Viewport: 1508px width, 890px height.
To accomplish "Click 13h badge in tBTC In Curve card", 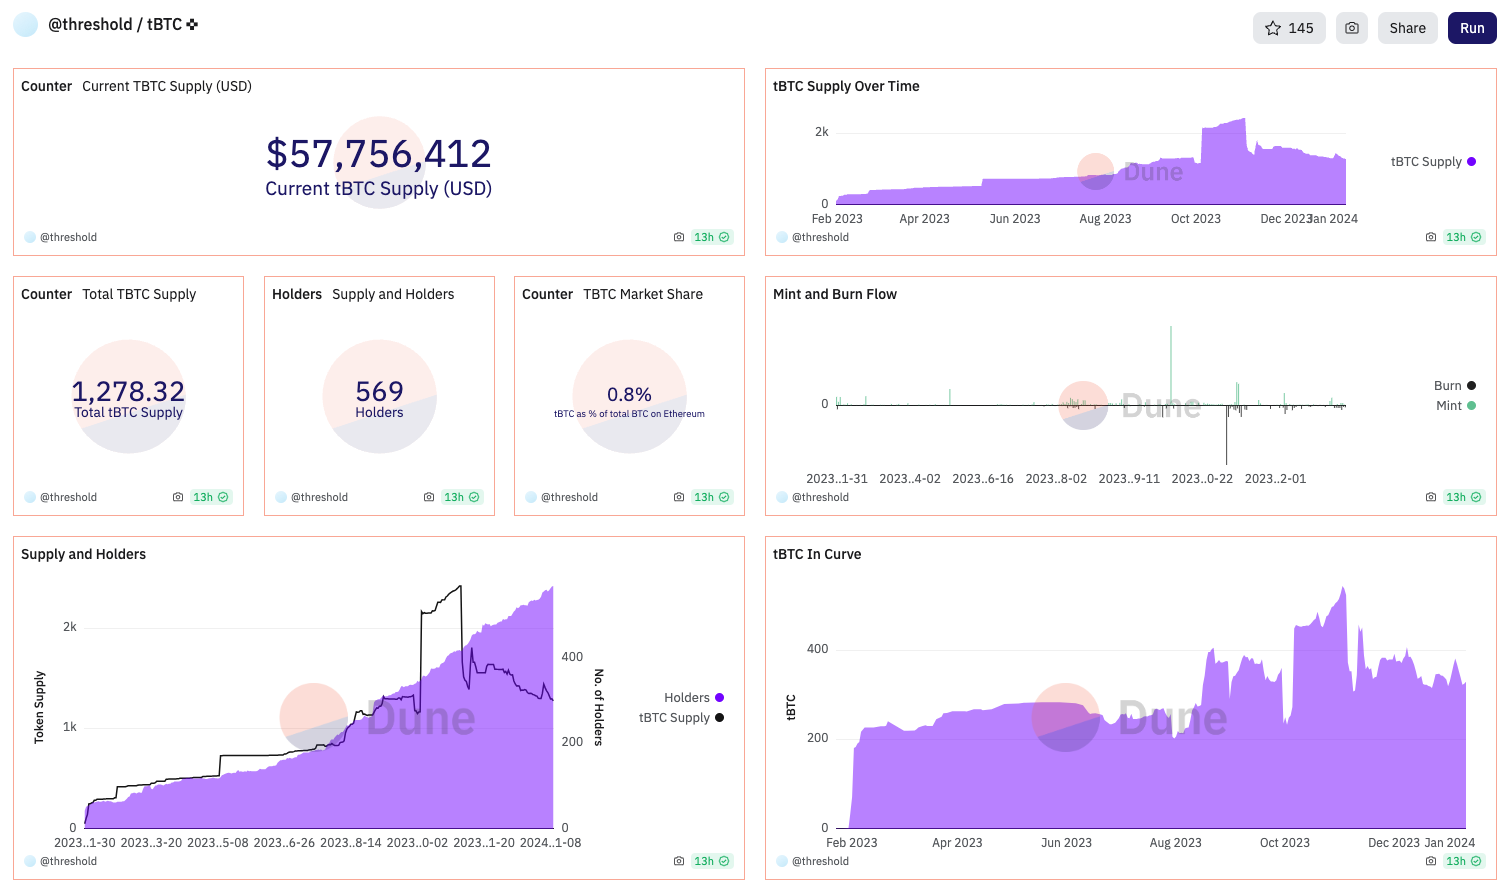I will pos(1464,861).
